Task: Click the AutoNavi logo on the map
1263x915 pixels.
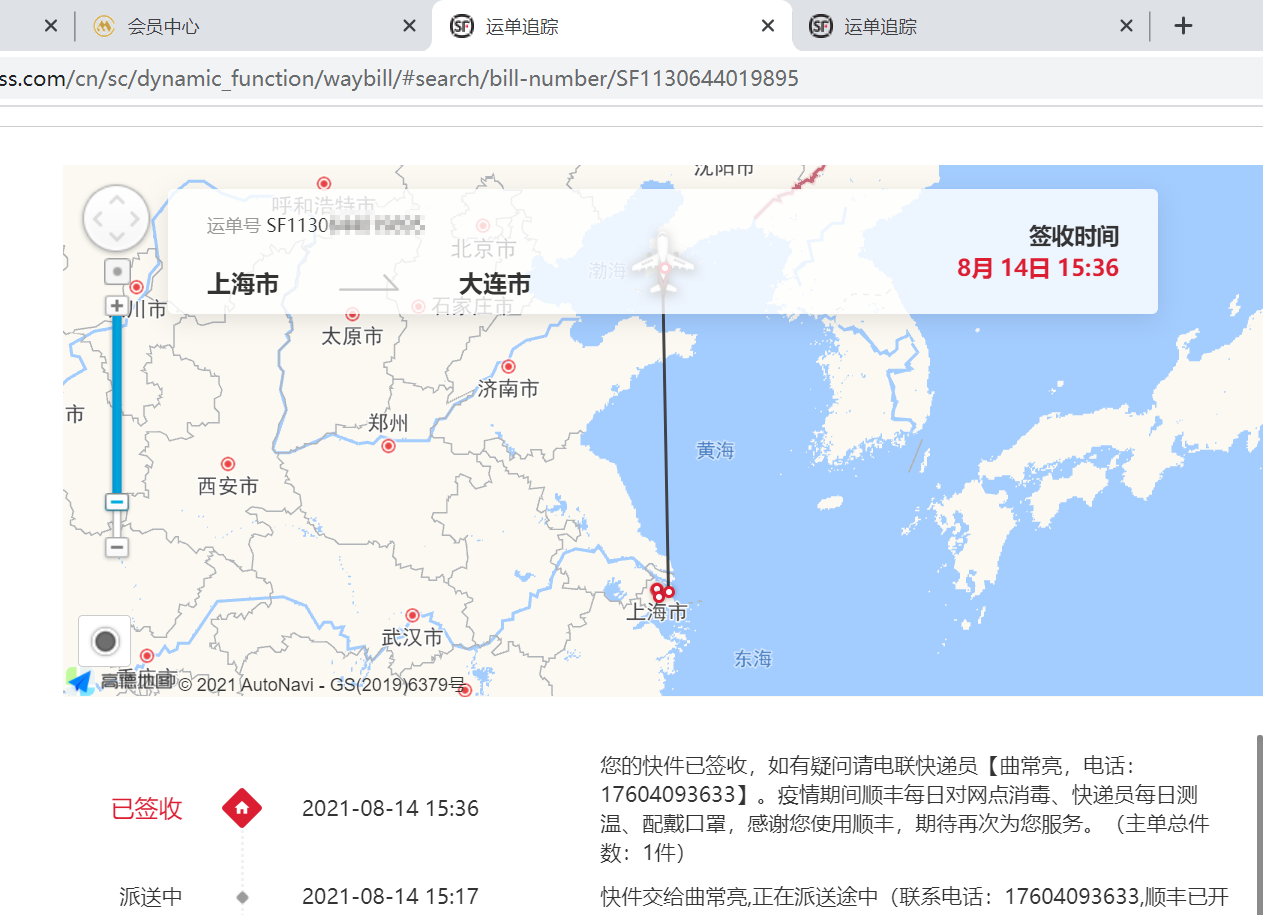Action: pos(81,680)
